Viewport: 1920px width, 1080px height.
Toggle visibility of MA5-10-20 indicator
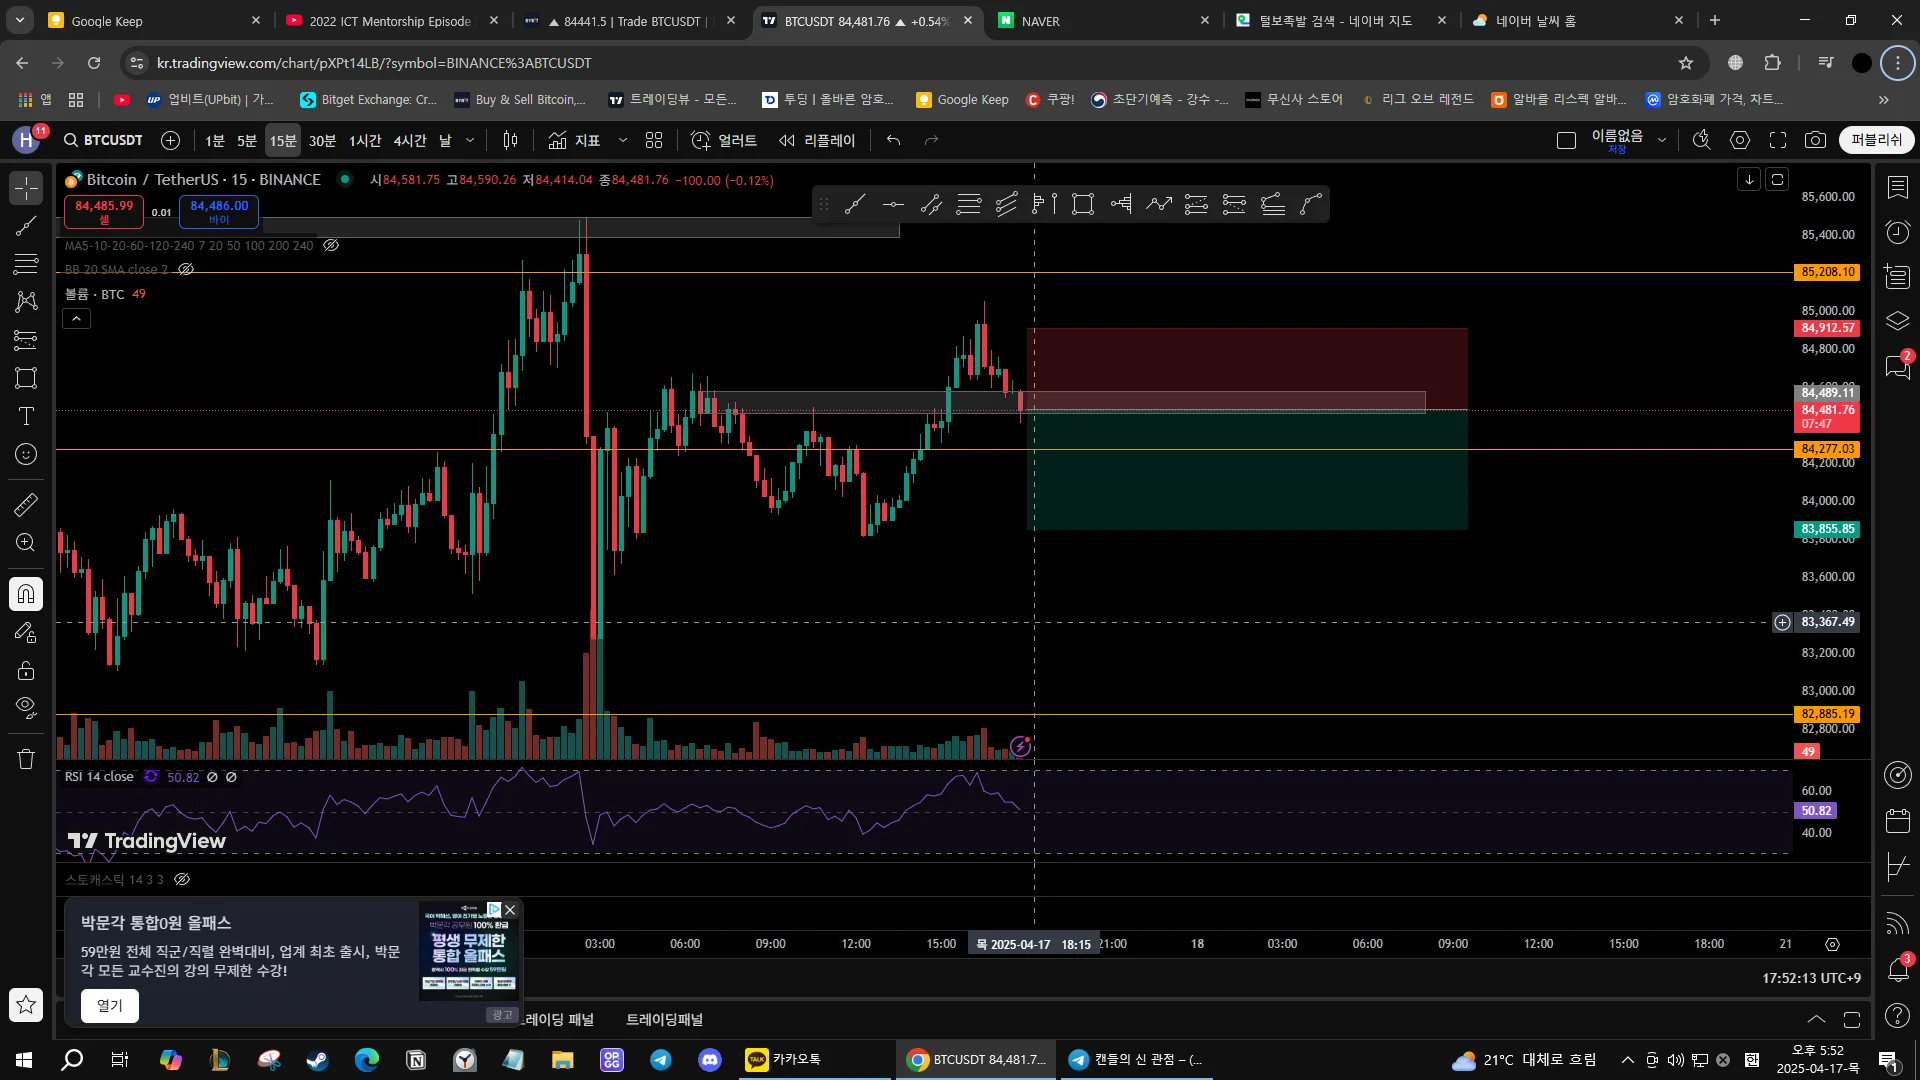(x=331, y=245)
